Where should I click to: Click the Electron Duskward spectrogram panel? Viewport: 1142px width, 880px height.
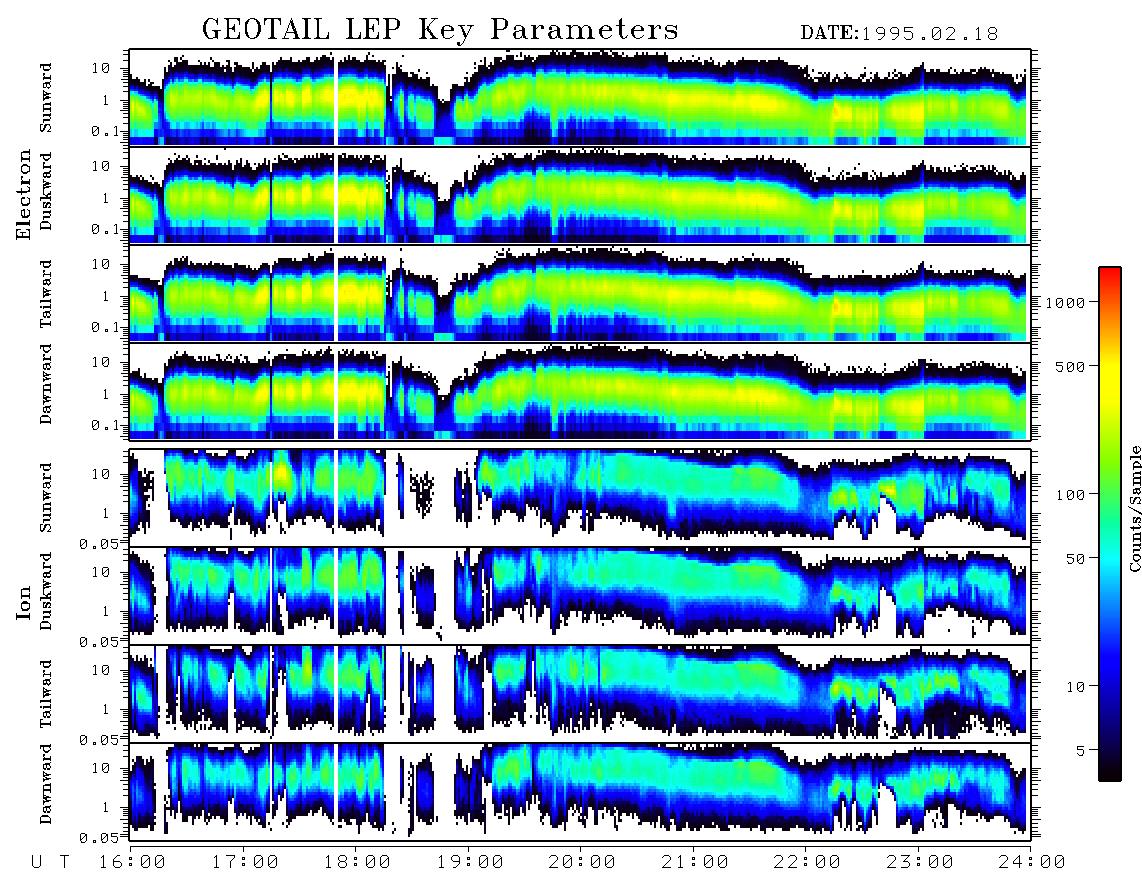580,195
